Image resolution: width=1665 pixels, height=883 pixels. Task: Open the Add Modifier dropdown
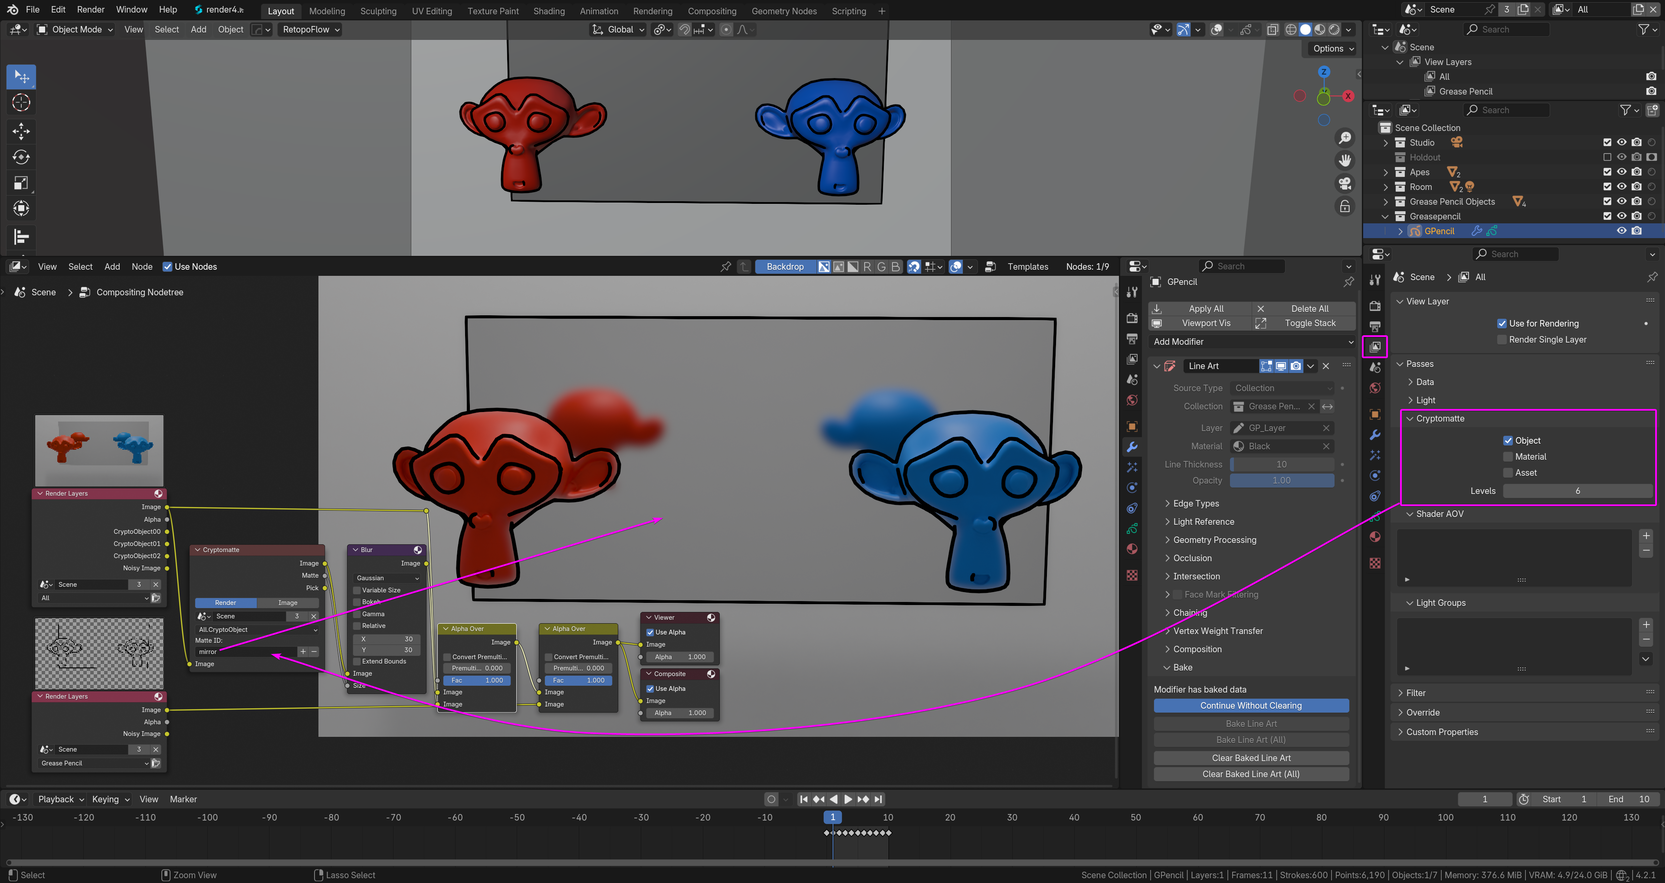coord(1254,342)
